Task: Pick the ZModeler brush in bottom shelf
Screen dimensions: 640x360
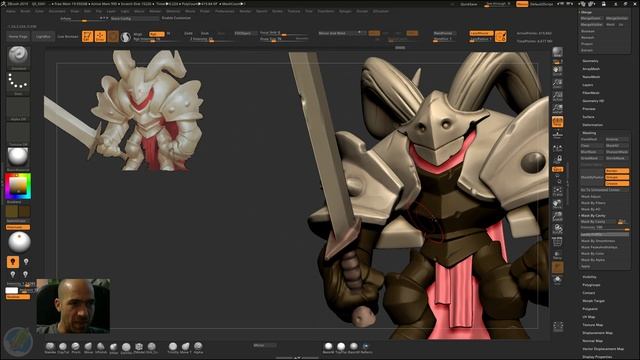Action: (x=139, y=348)
